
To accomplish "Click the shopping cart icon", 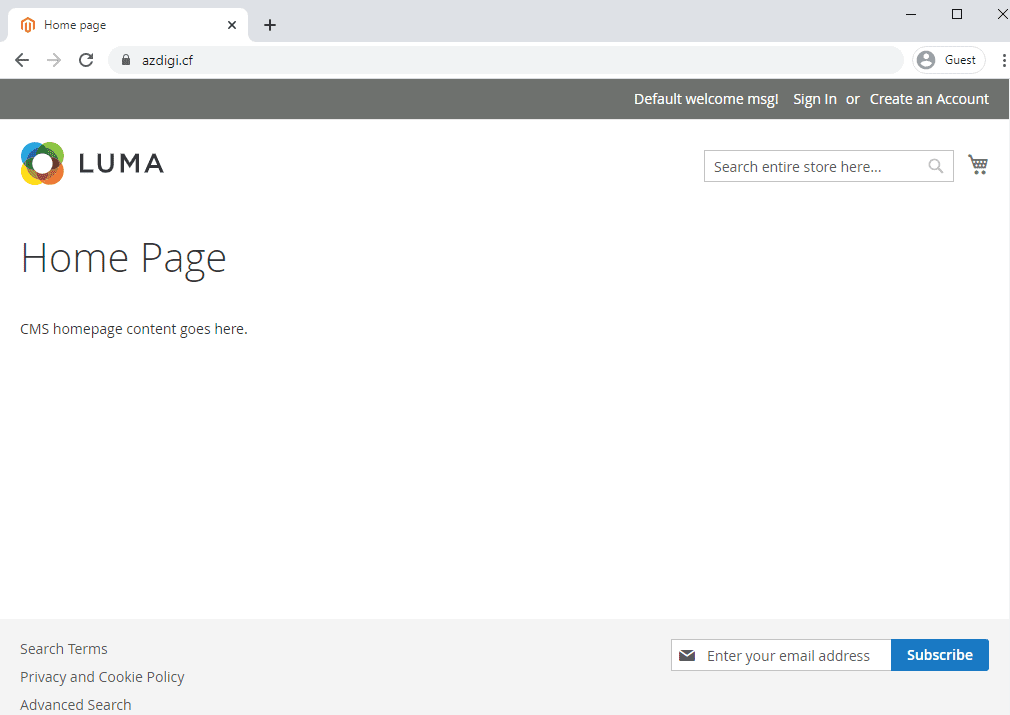I will tap(977, 165).
